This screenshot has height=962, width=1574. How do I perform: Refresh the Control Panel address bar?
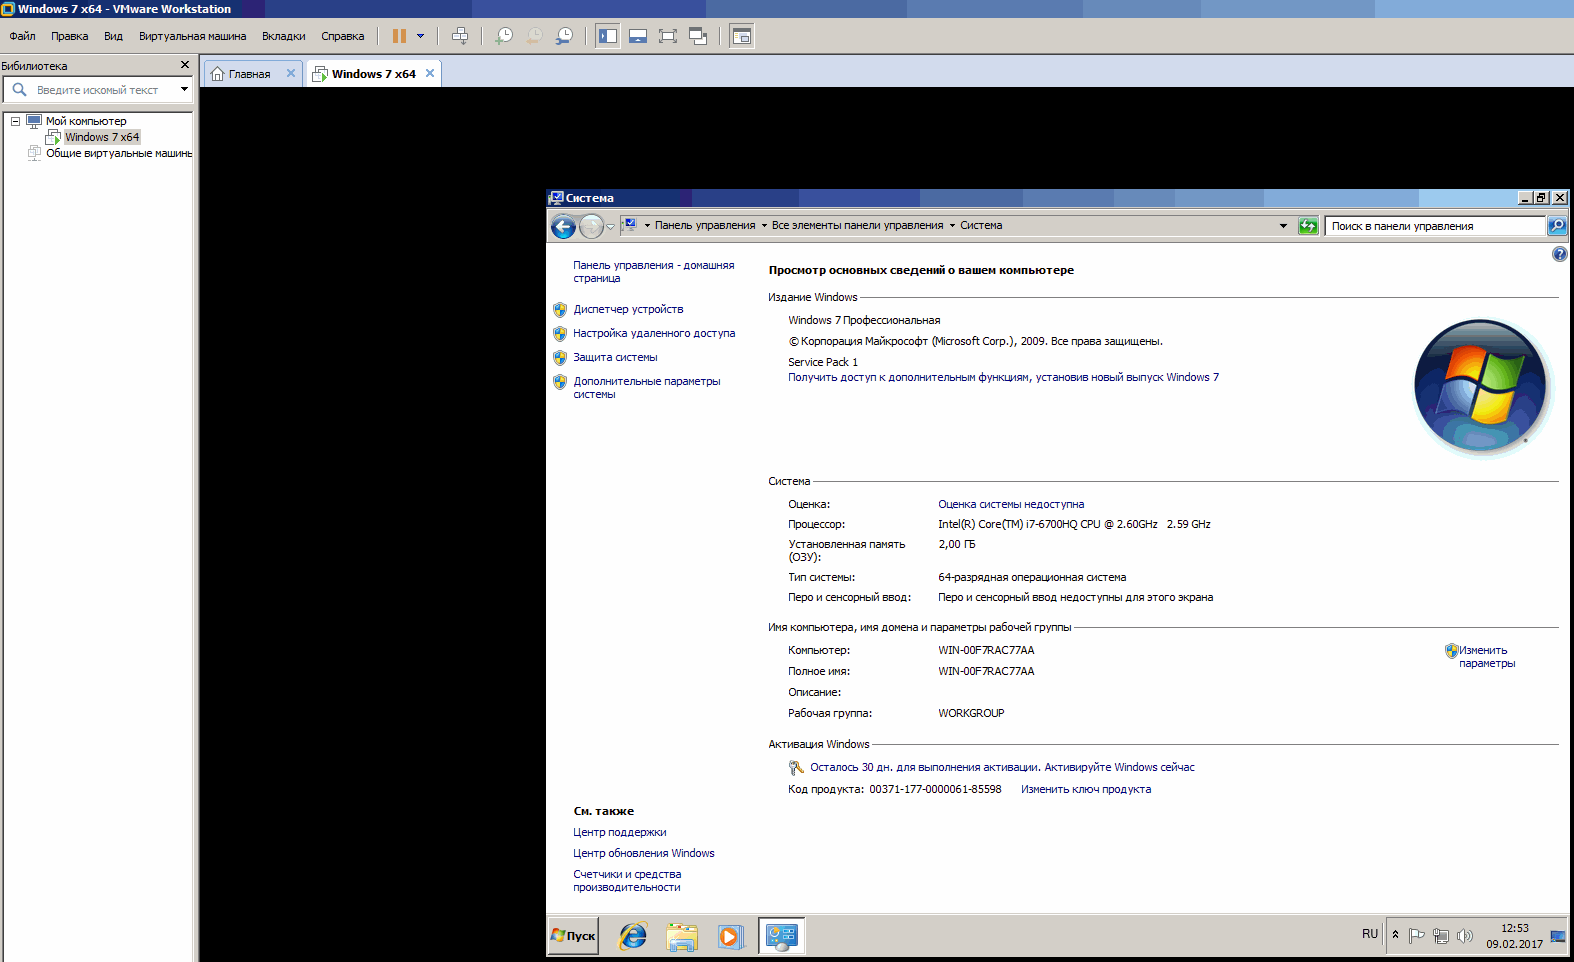1308,226
